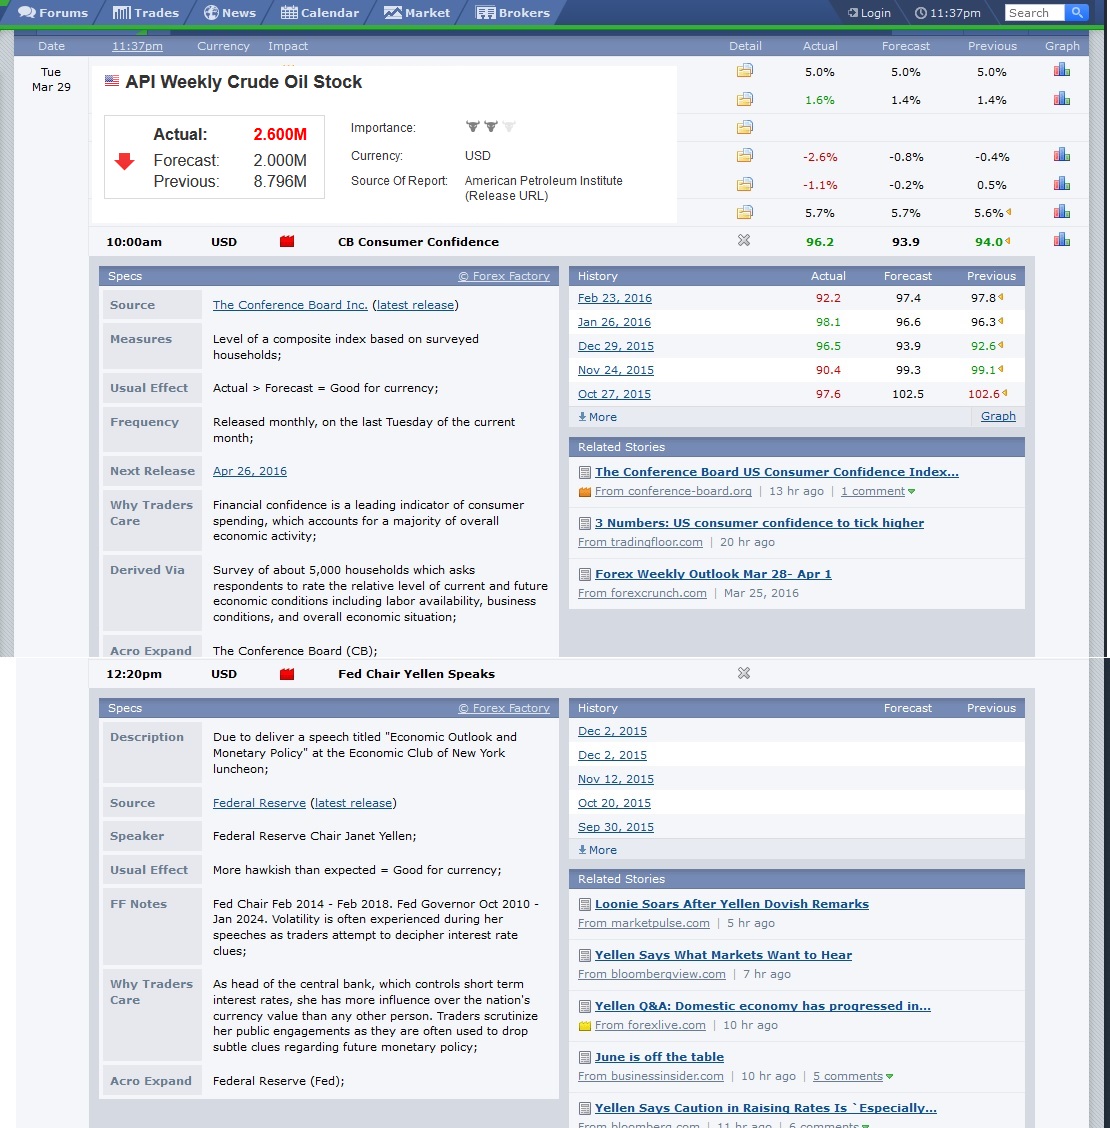
Task: Open June is off the table story
Action: (x=659, y=1058)
